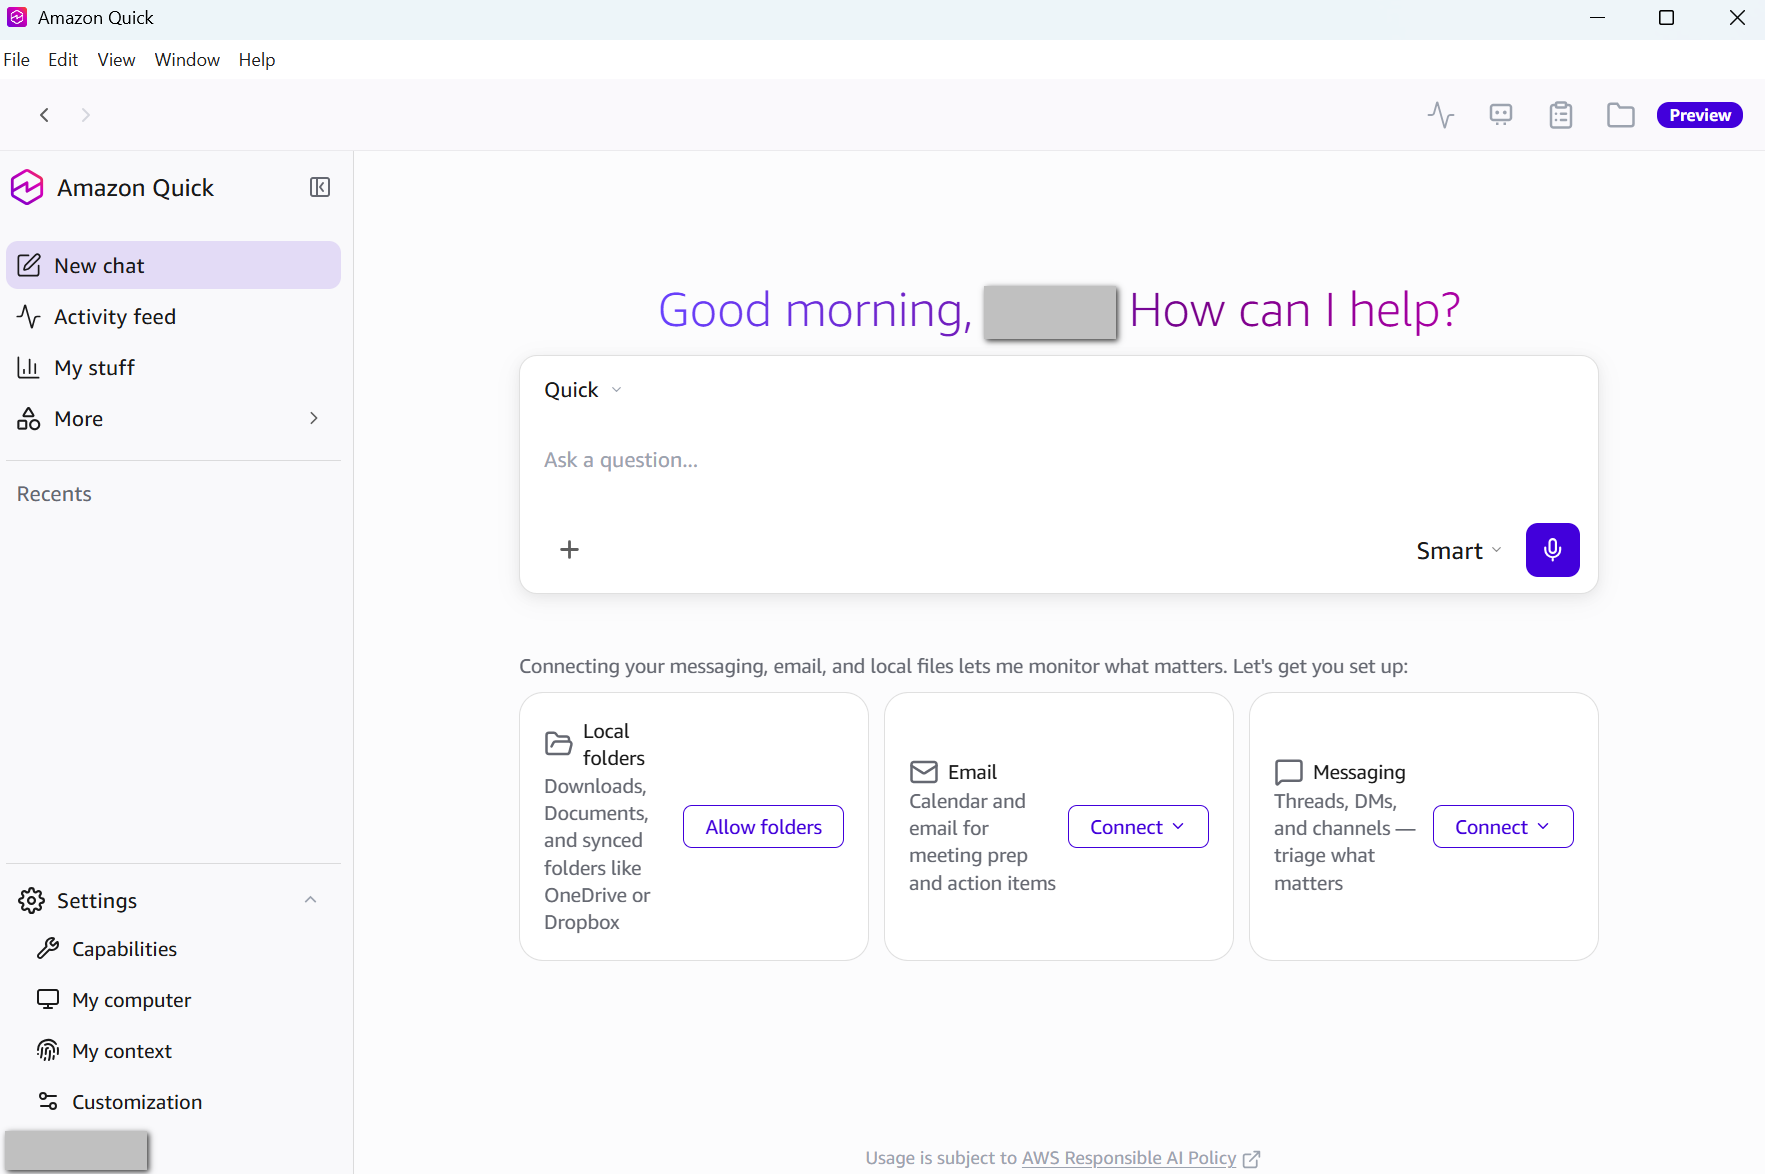Maximize the Amazon Quick window
Screen dimensions: 1765x1174
1666,17
